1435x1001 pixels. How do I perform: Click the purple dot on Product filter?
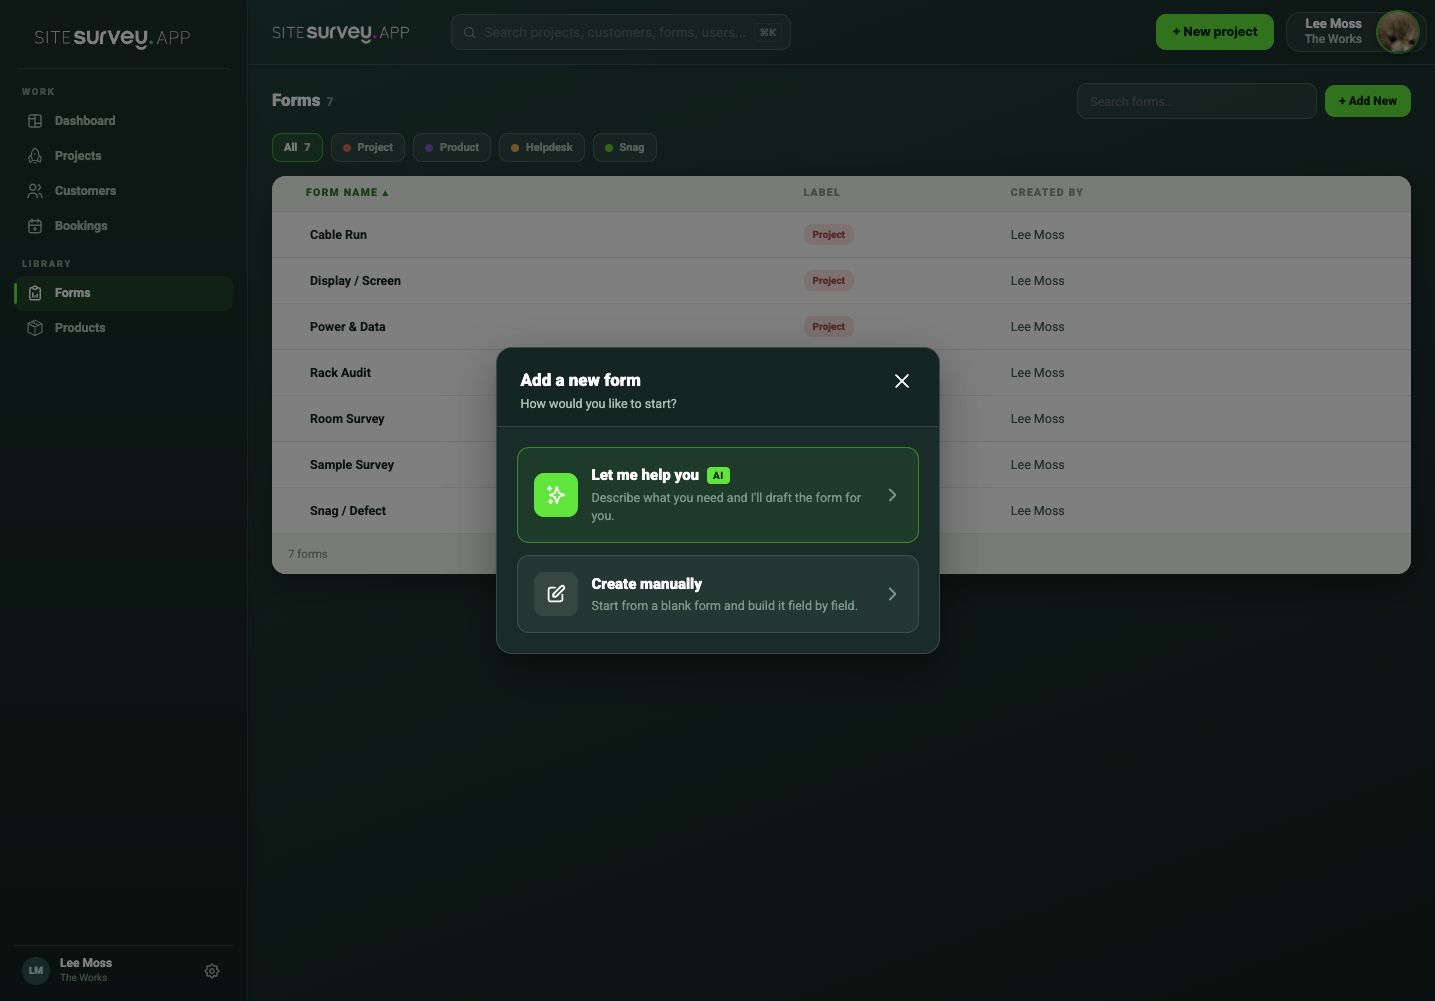(x=429, y=148)
